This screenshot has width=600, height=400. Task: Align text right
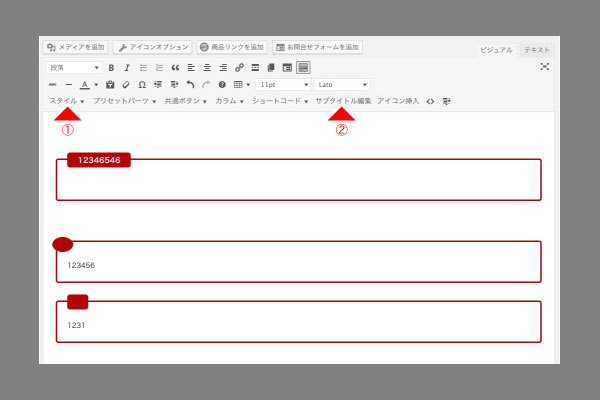[223, 68]
